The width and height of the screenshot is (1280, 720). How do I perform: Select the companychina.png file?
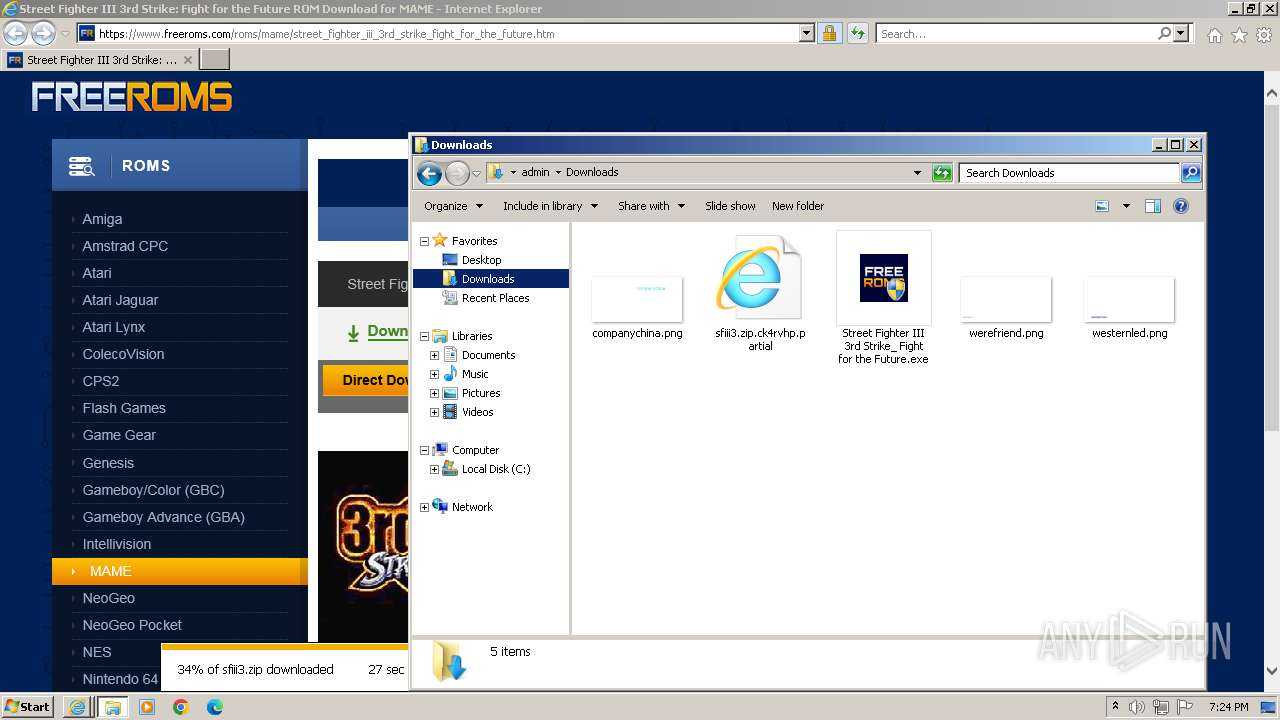(637, 308)
